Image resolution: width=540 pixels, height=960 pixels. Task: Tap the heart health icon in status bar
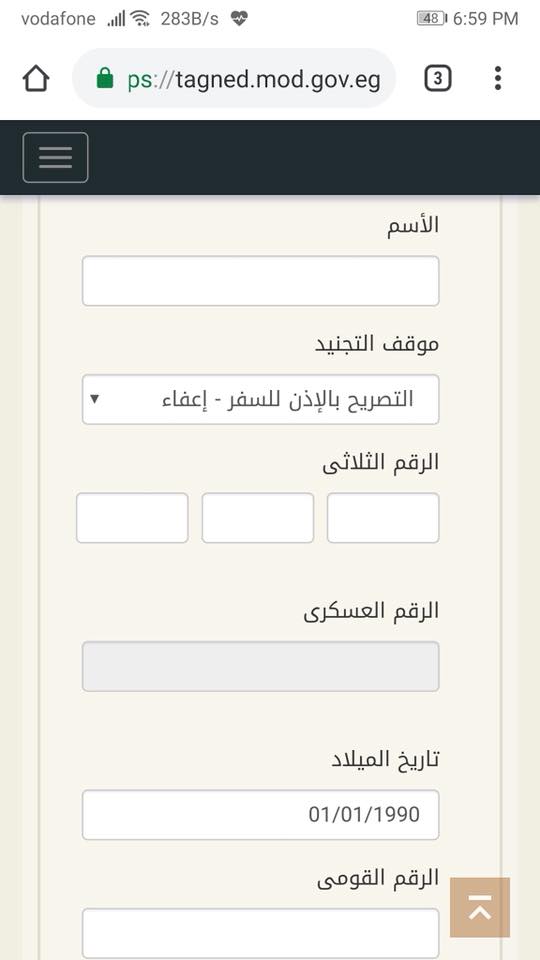click(239, 19)
